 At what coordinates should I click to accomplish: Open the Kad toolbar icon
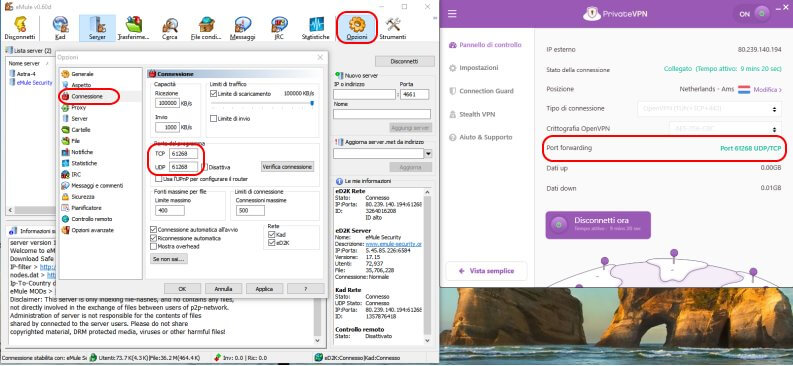pos(60,28)
